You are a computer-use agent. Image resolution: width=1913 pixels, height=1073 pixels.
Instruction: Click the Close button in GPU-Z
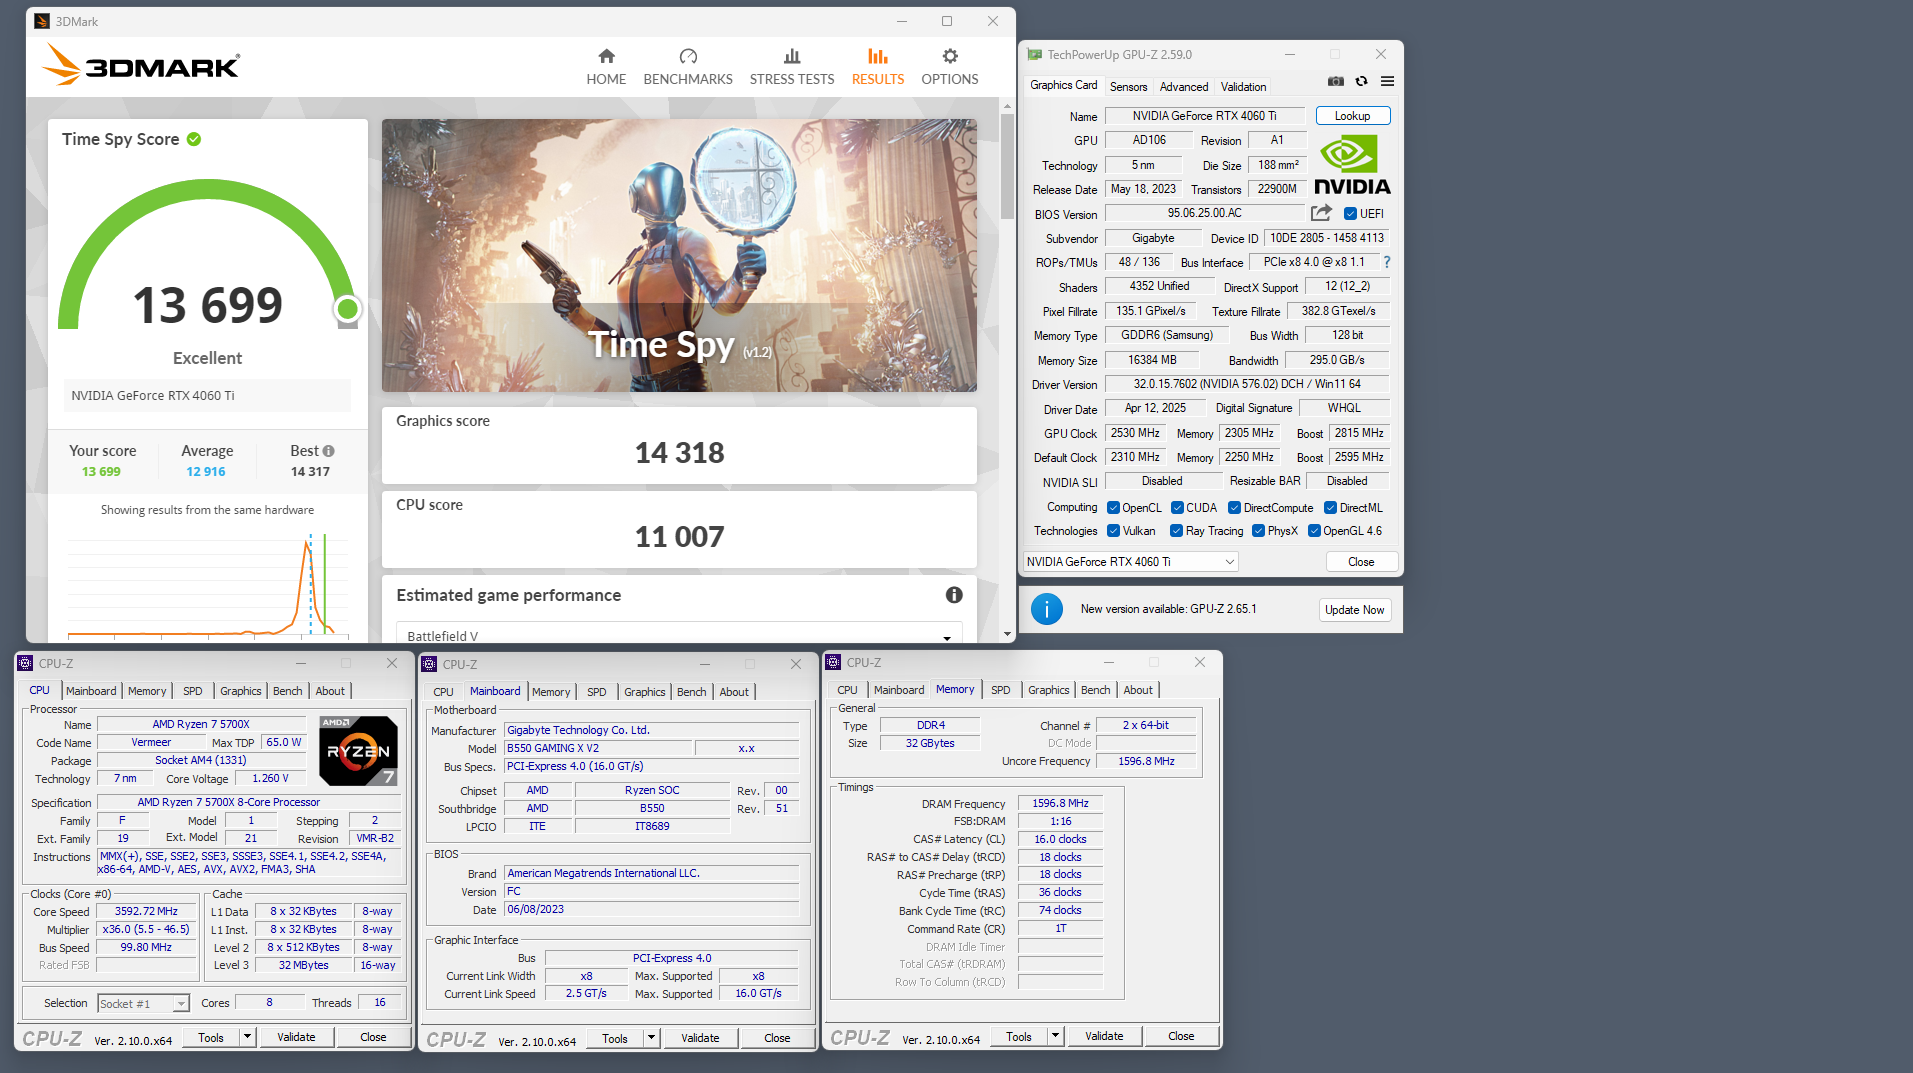point(1361,562)
